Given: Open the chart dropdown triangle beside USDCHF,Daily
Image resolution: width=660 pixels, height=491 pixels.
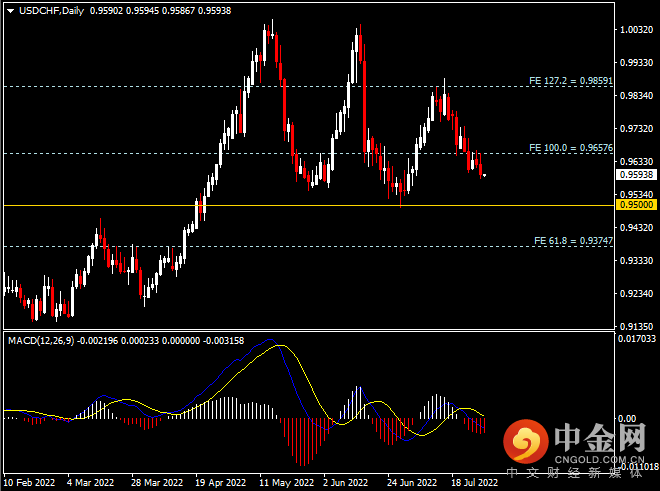Looking at the screenshot, I should click(x=10, y=11).
